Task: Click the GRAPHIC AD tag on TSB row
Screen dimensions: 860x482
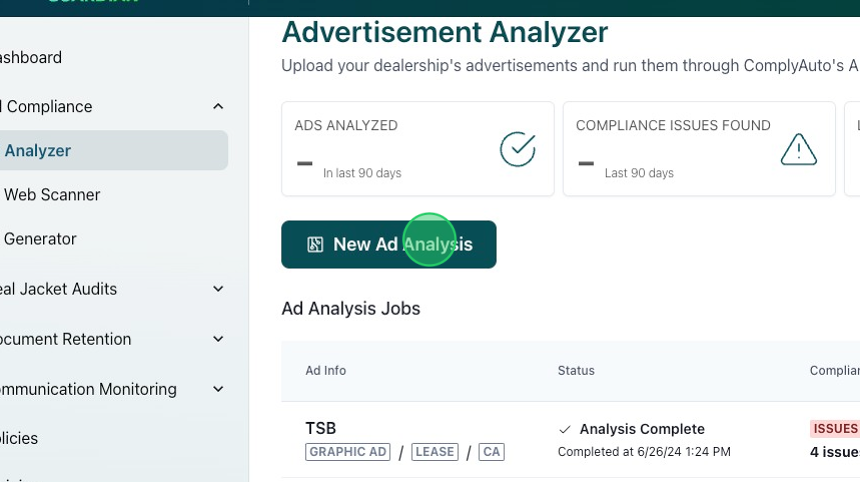Action: coord(348,452)
